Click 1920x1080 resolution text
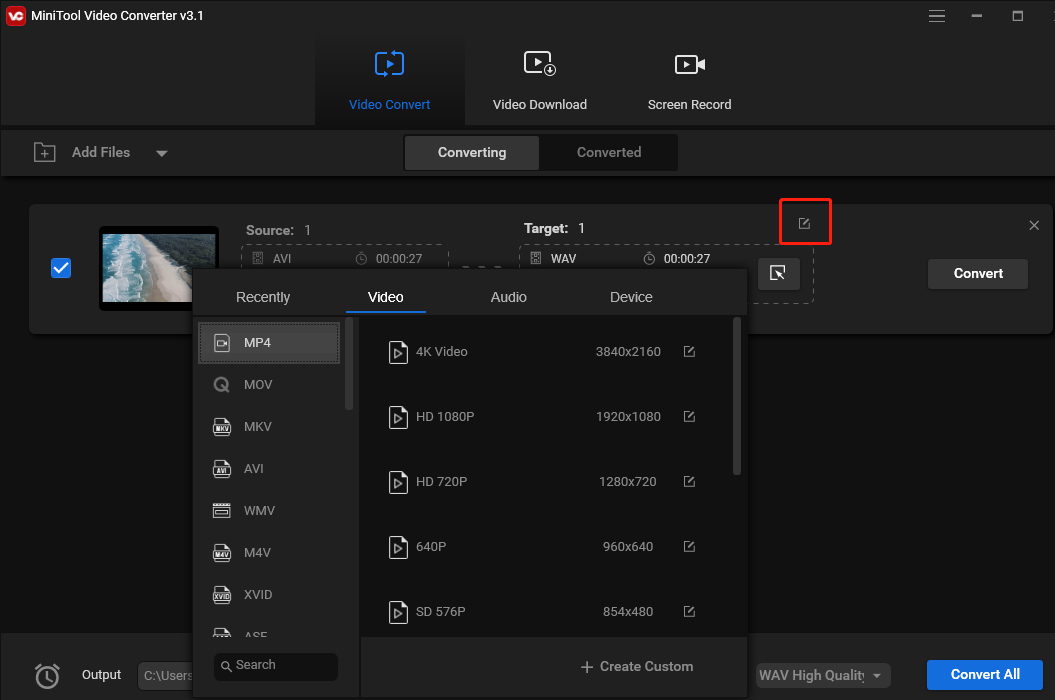 [x=628, y=417]
